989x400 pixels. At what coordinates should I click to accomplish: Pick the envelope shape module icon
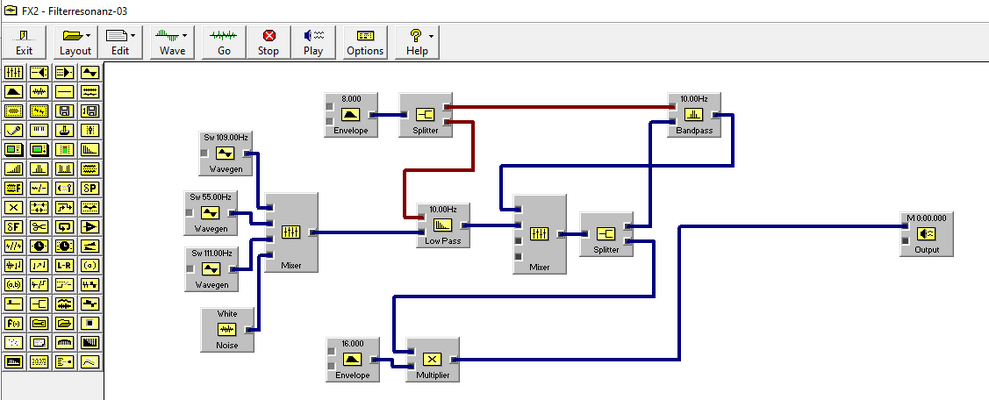14,92
